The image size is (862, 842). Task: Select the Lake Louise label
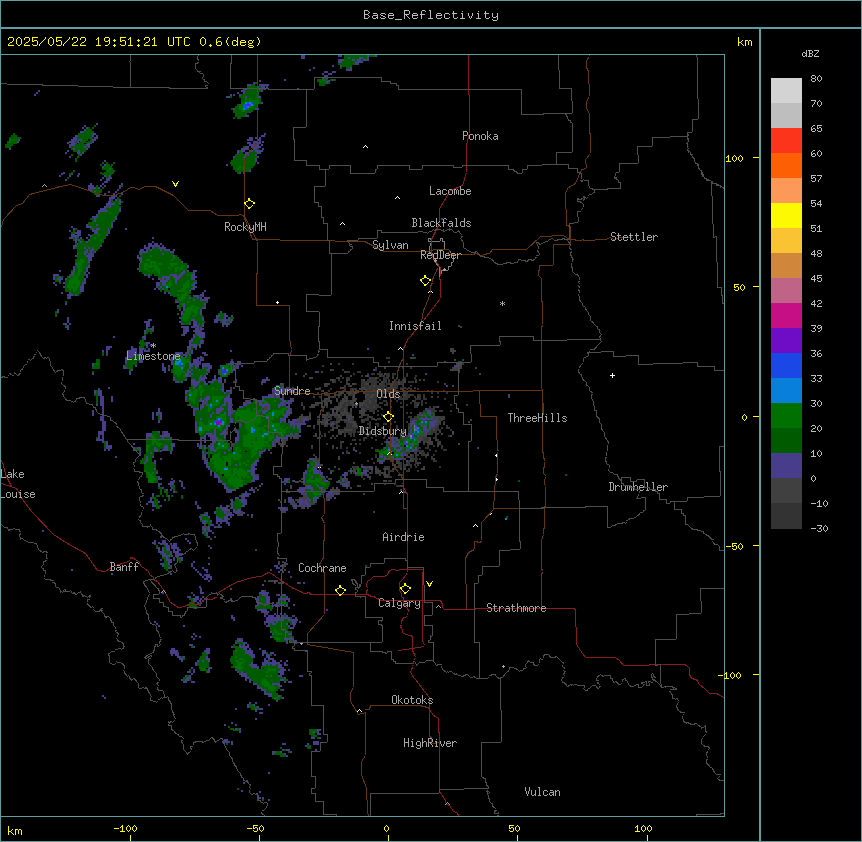18,484
